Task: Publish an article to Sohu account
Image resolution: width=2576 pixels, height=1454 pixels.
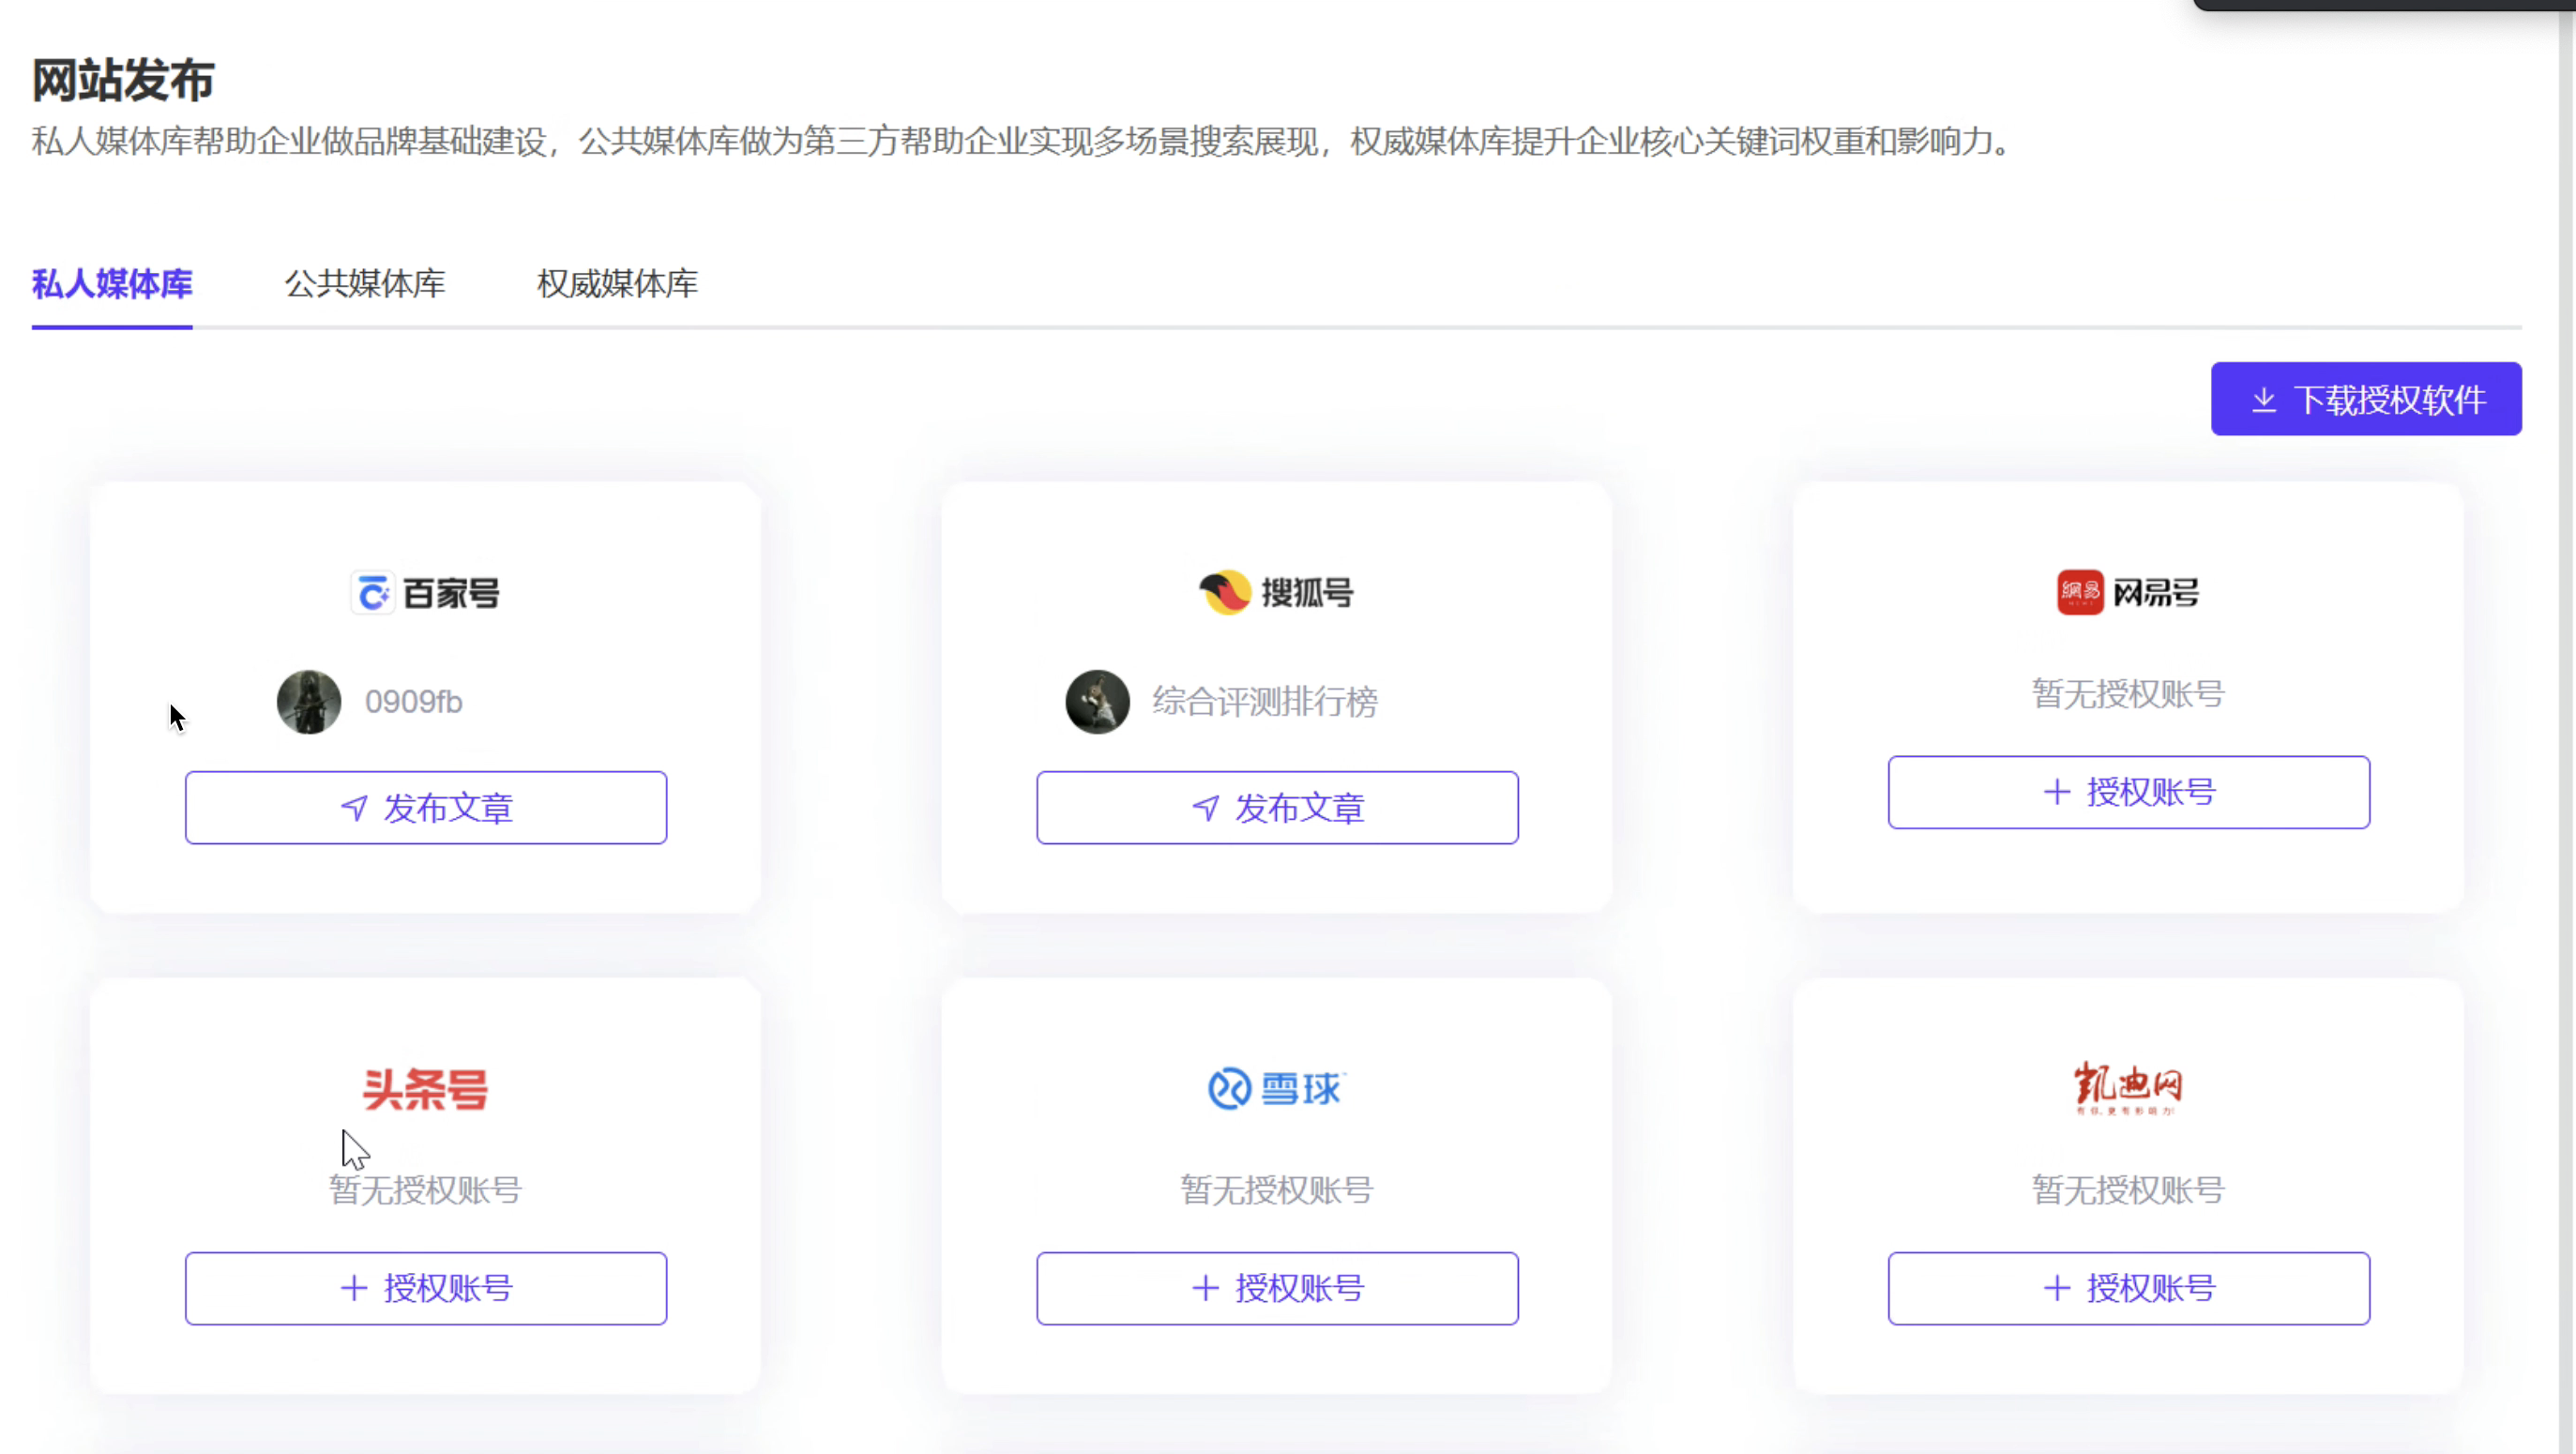Action: click(1277, 808)
